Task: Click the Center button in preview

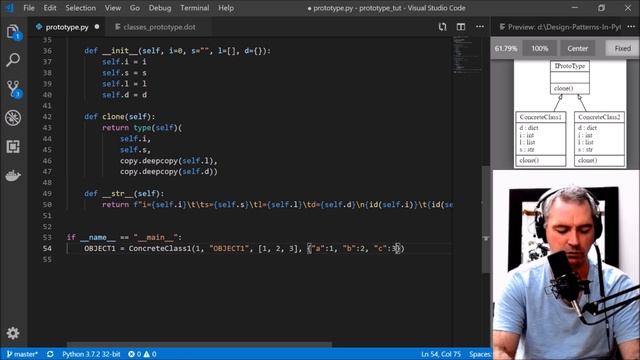Action: coord(578,49)
